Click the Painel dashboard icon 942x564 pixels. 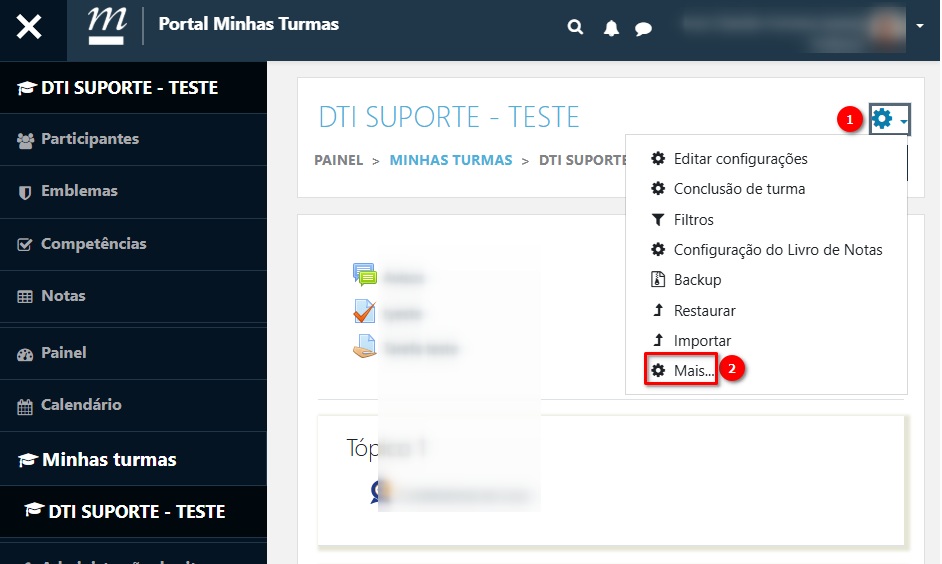click(x=25, y=354)
